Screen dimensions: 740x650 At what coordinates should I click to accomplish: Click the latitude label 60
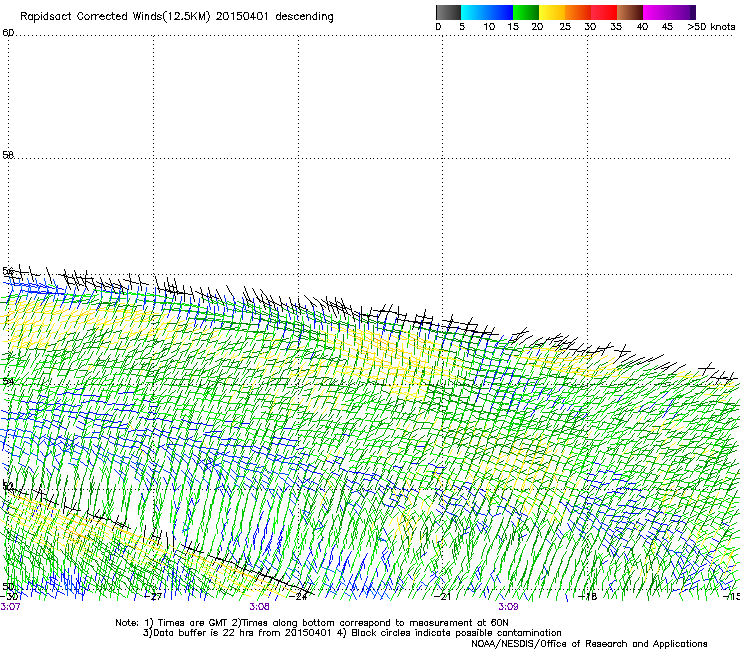click(8, 33)
